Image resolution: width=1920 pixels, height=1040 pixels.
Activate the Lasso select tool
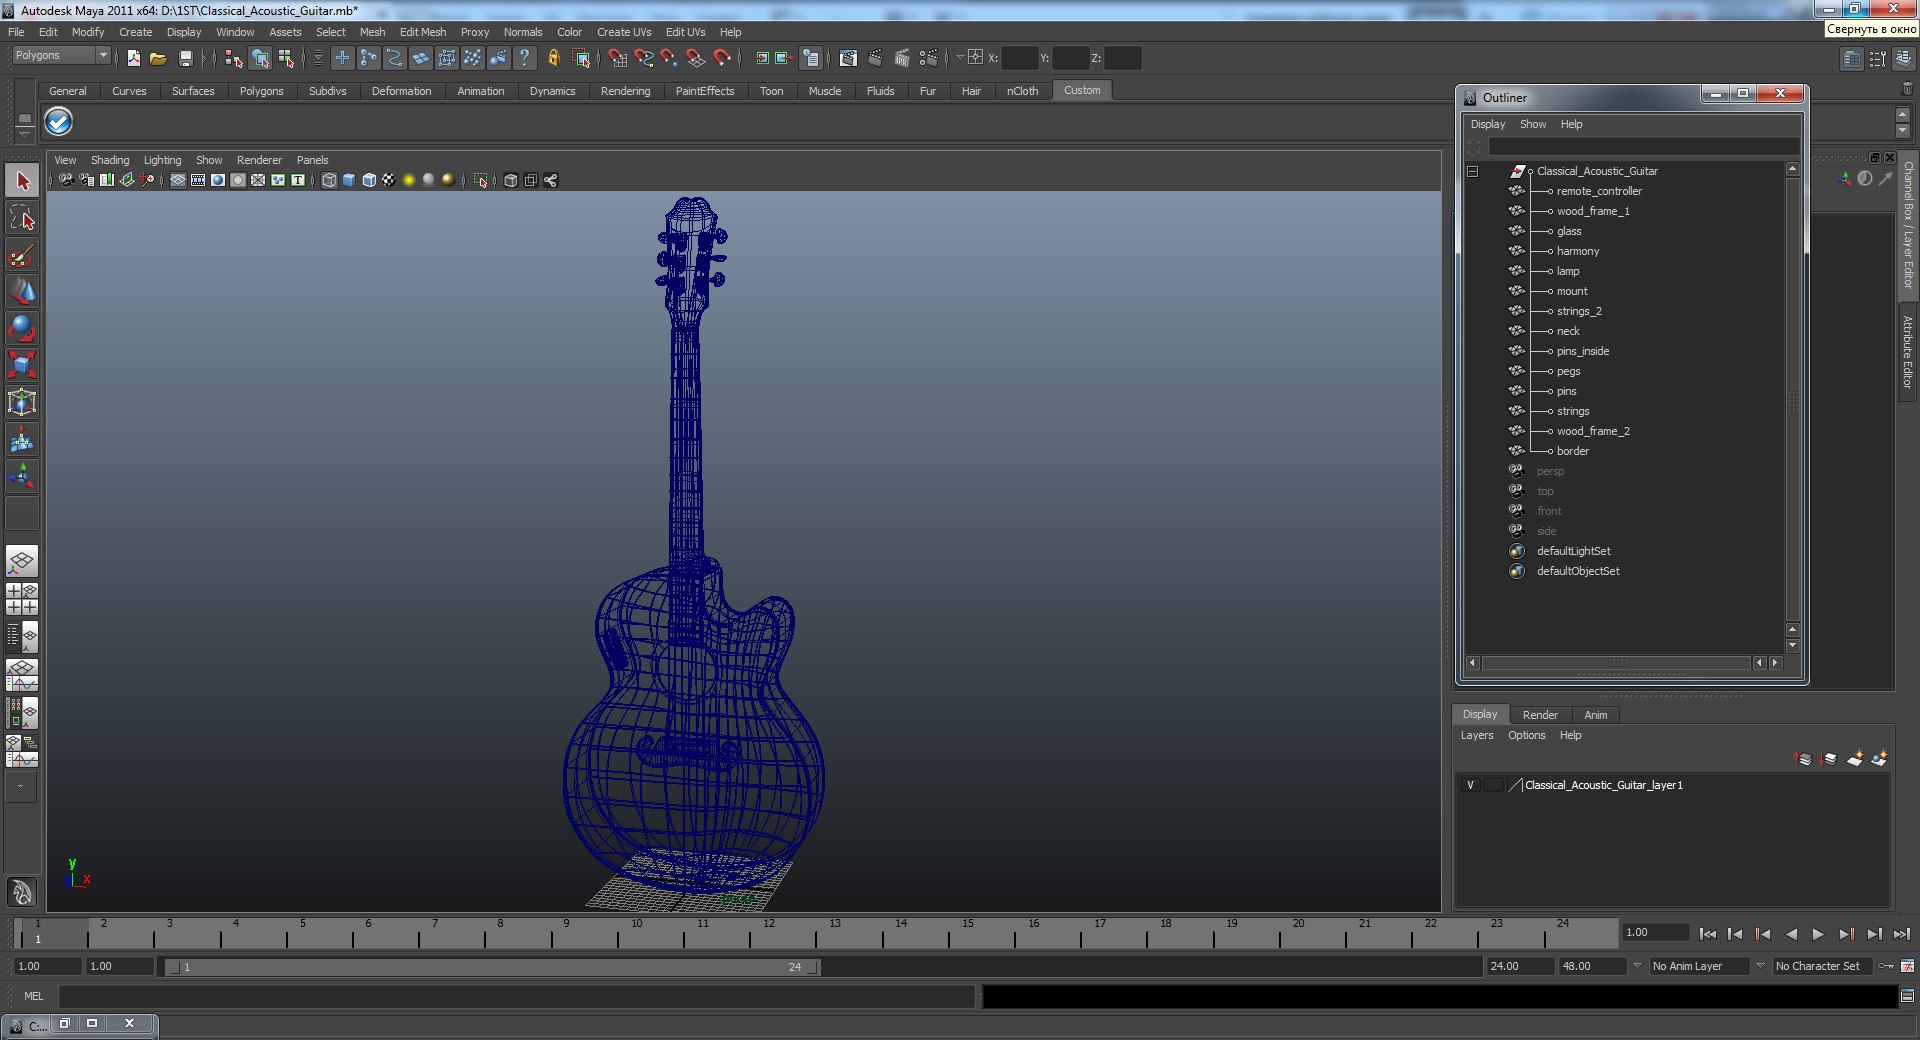(22, 218)
